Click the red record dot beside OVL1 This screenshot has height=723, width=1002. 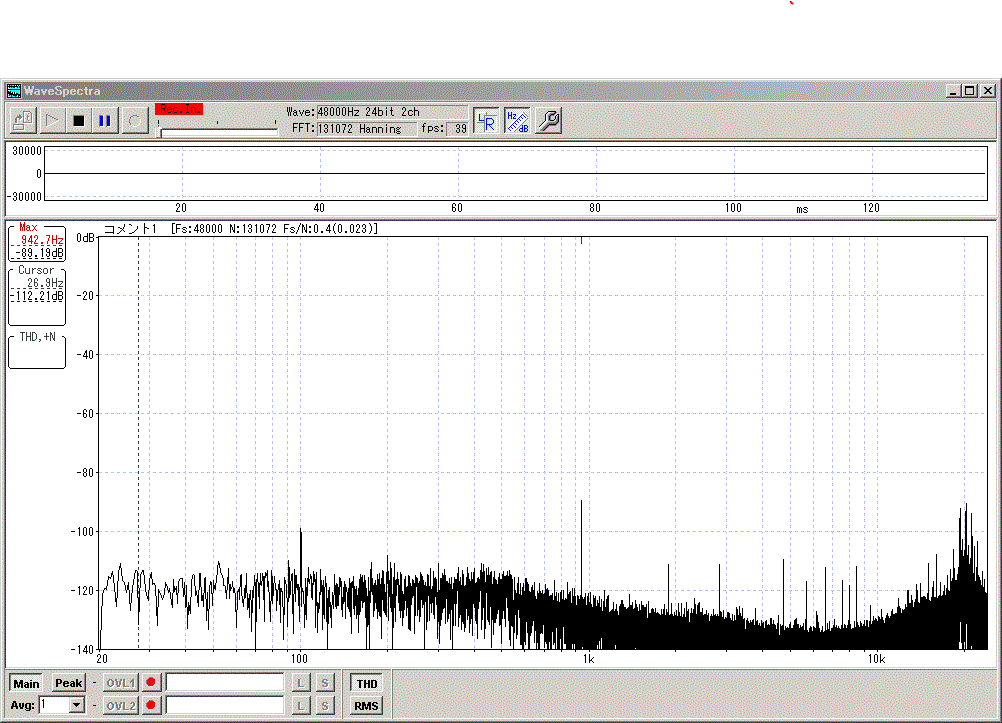(x=151, y=682)
